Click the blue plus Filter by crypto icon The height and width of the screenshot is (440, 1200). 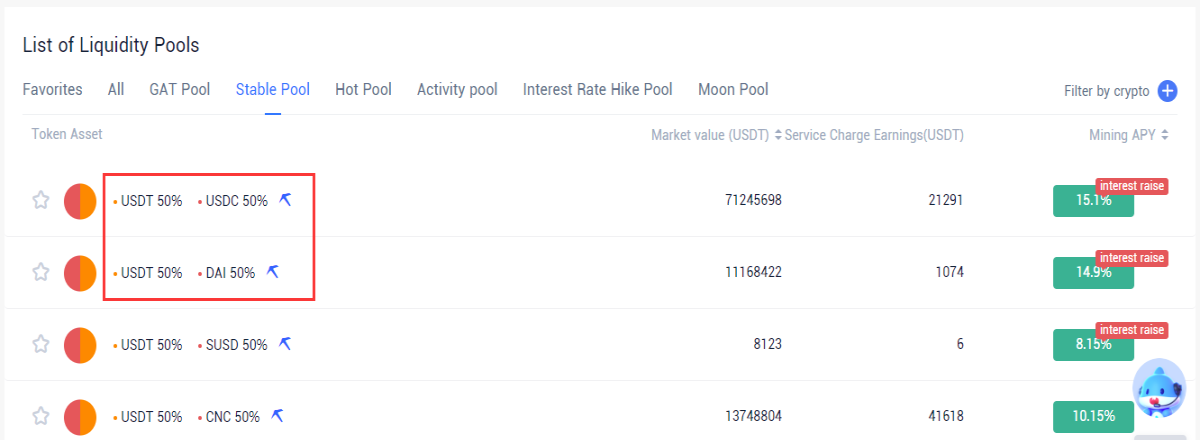tap(1168, 91)
